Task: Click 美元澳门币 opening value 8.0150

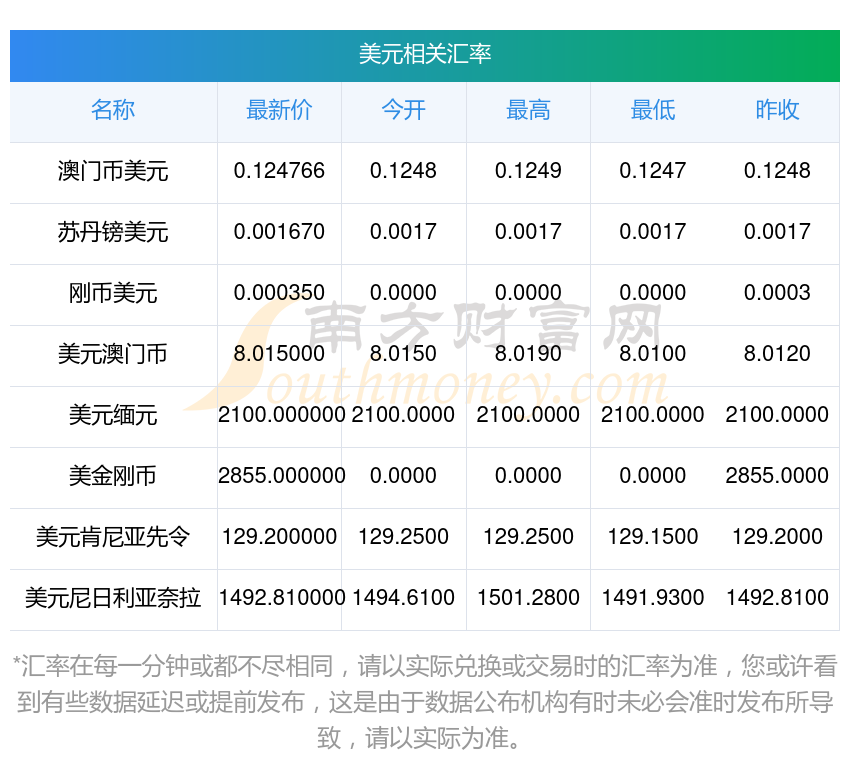Action: coord(403,353)
